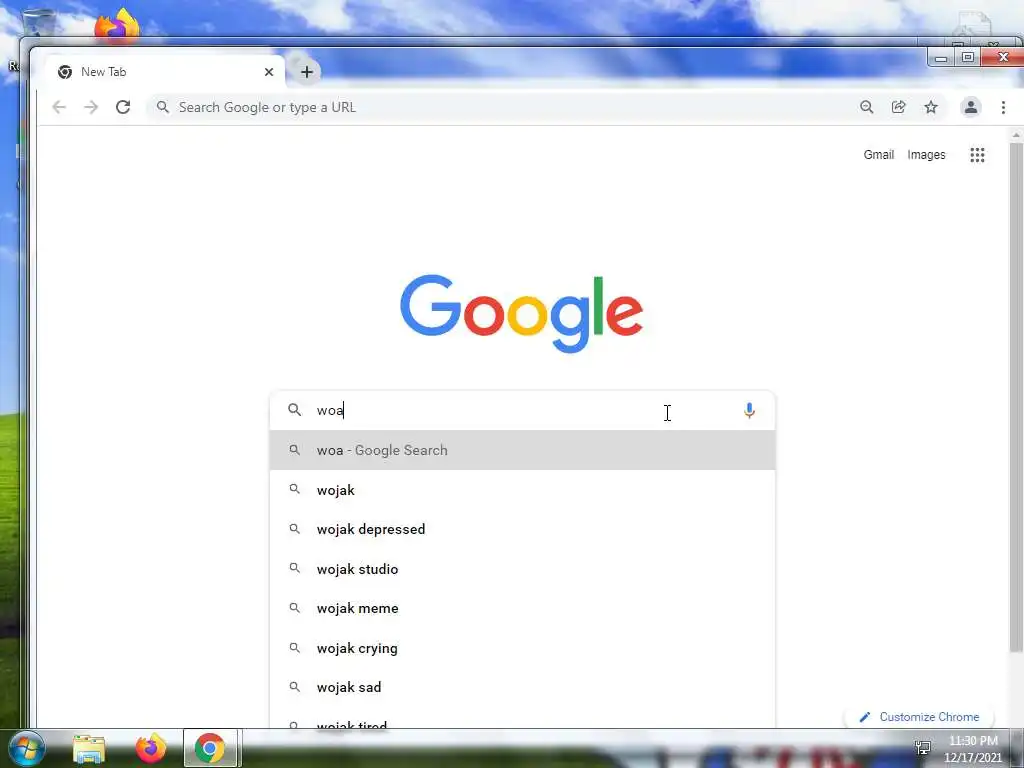Open the Chrome profile avatar

(x=970, y=107)
